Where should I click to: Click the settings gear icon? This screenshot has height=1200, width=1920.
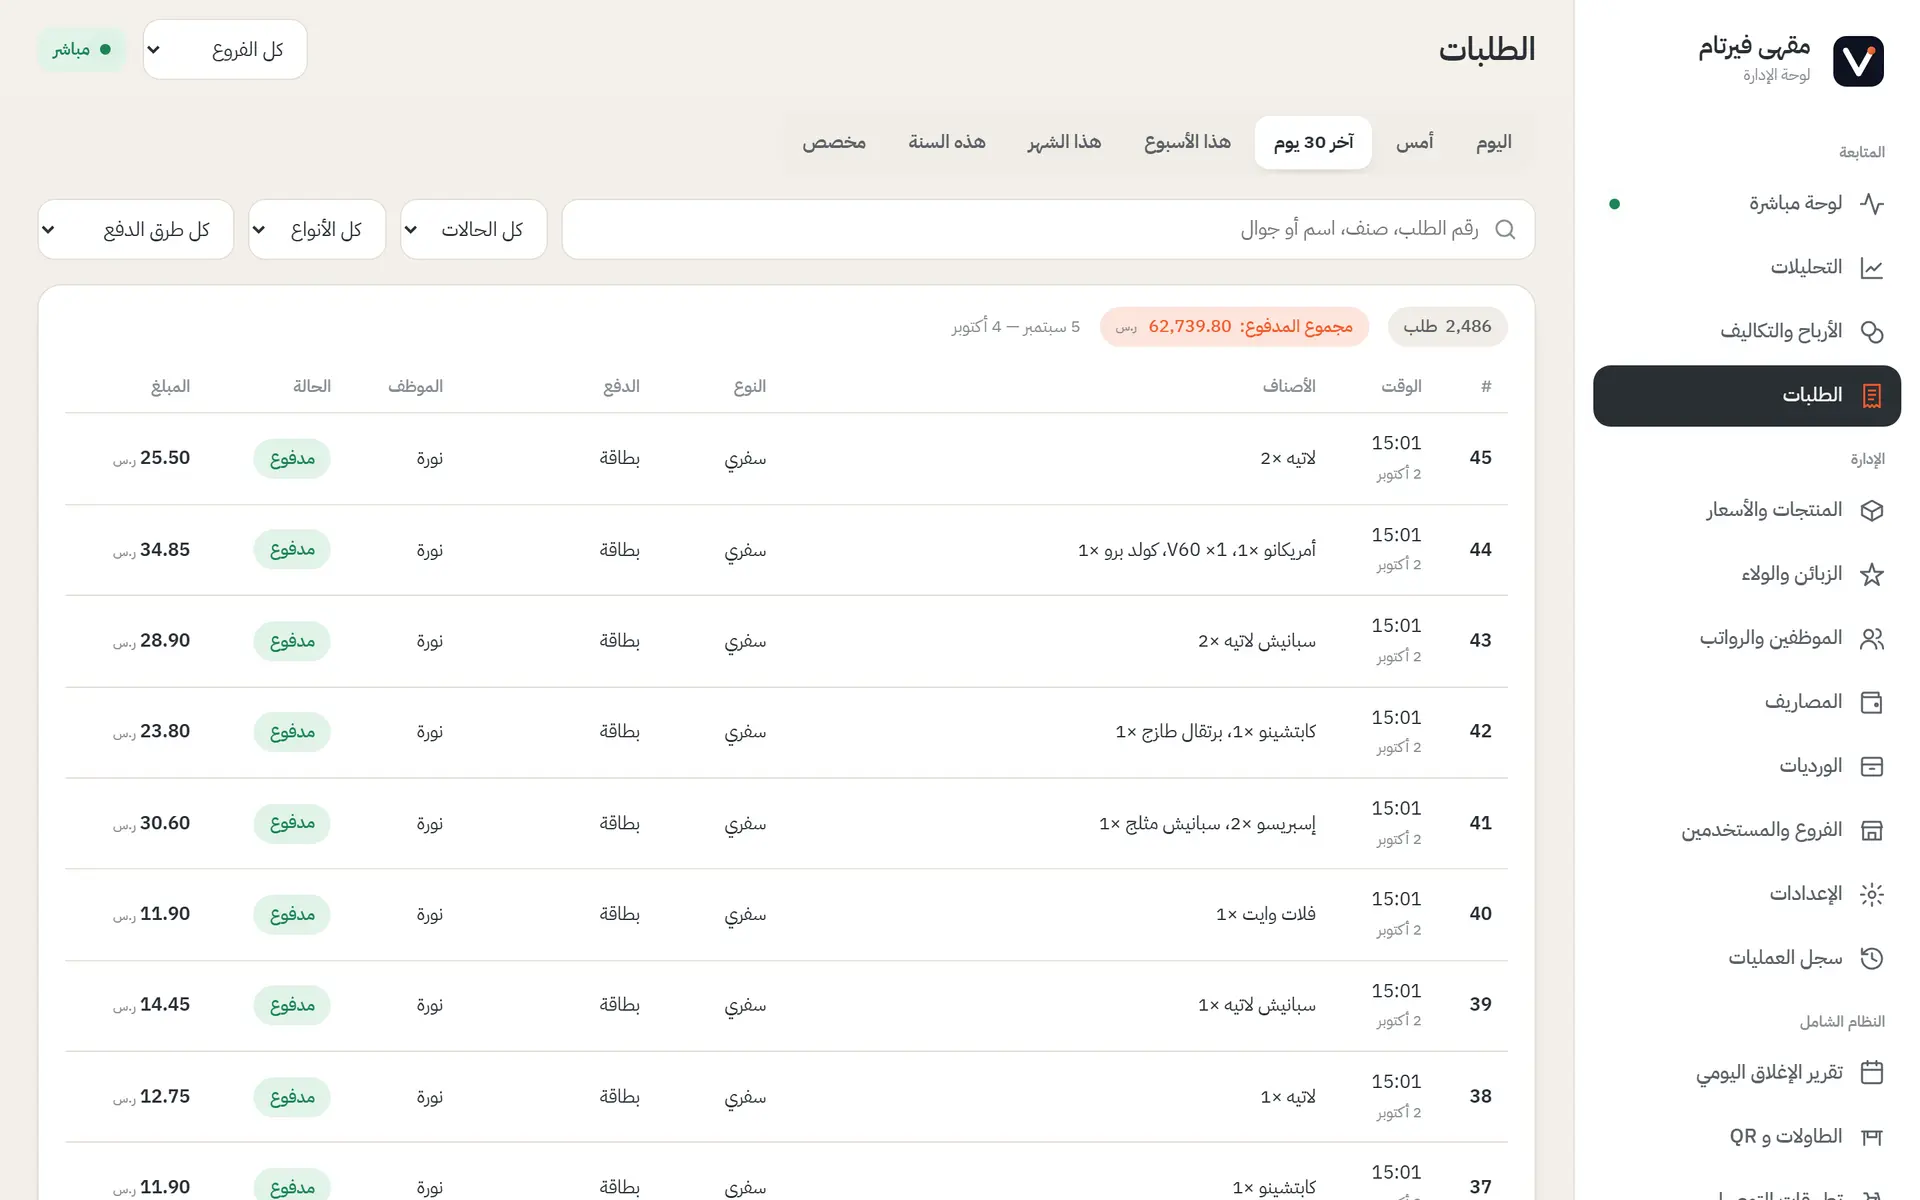1871,895
